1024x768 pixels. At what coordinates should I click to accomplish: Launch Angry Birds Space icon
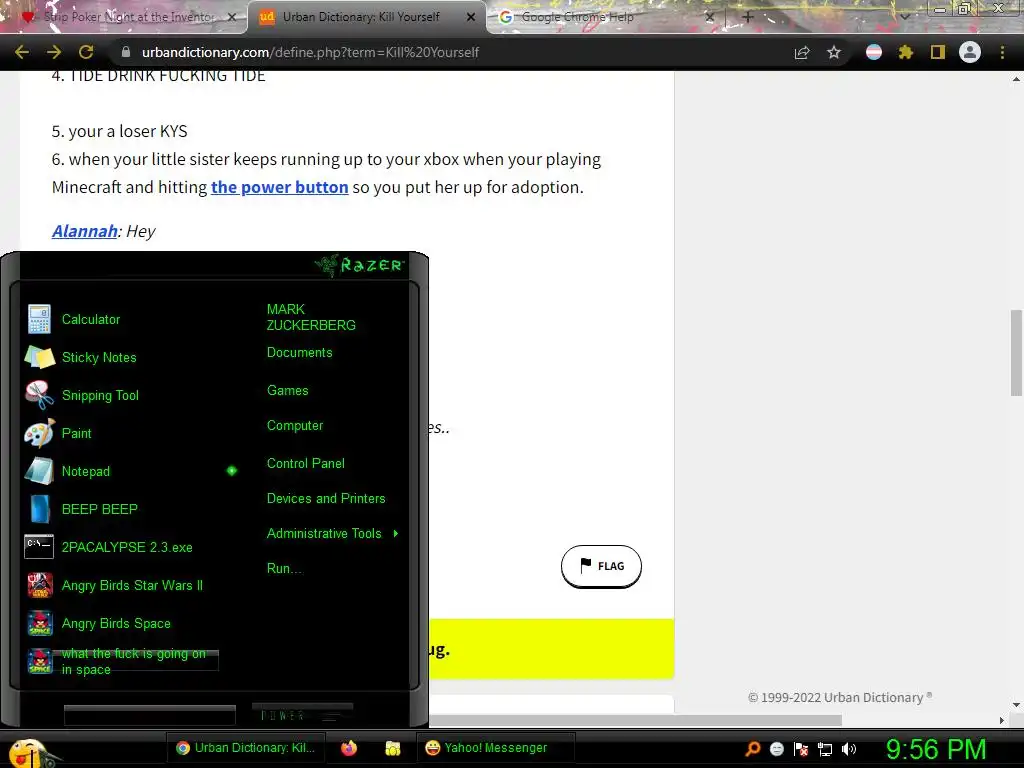[x=39, y=623]
